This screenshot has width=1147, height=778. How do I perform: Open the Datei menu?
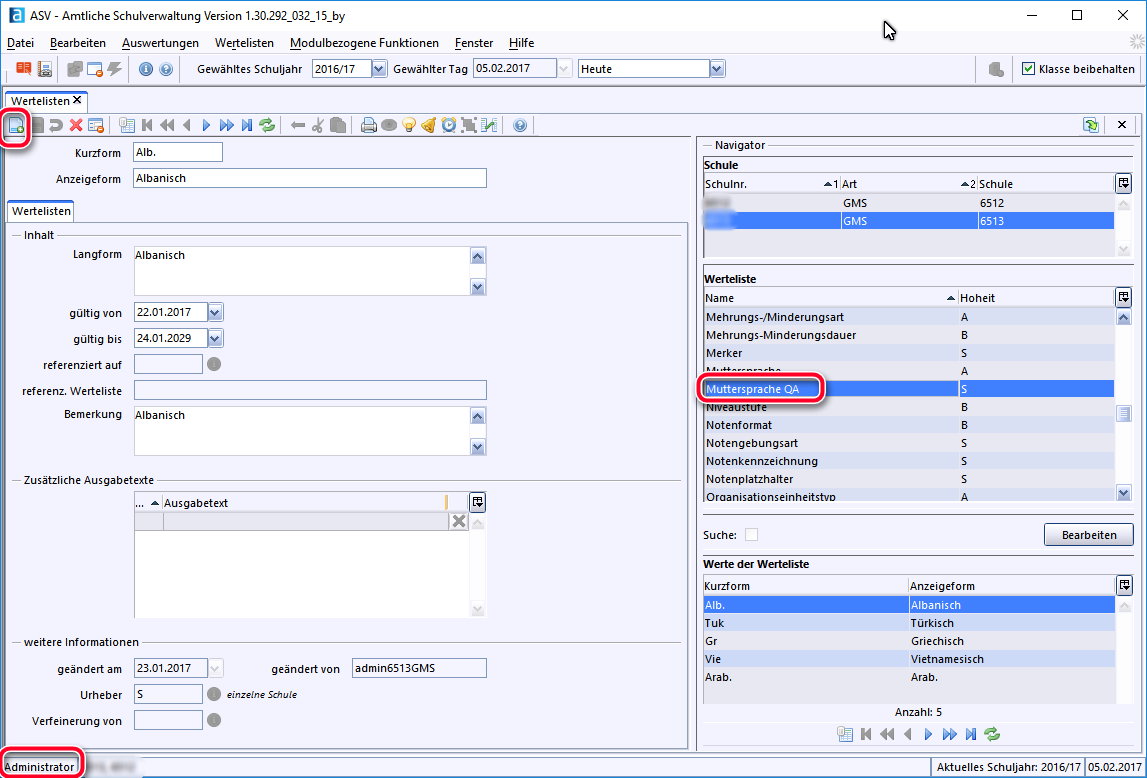20,43
